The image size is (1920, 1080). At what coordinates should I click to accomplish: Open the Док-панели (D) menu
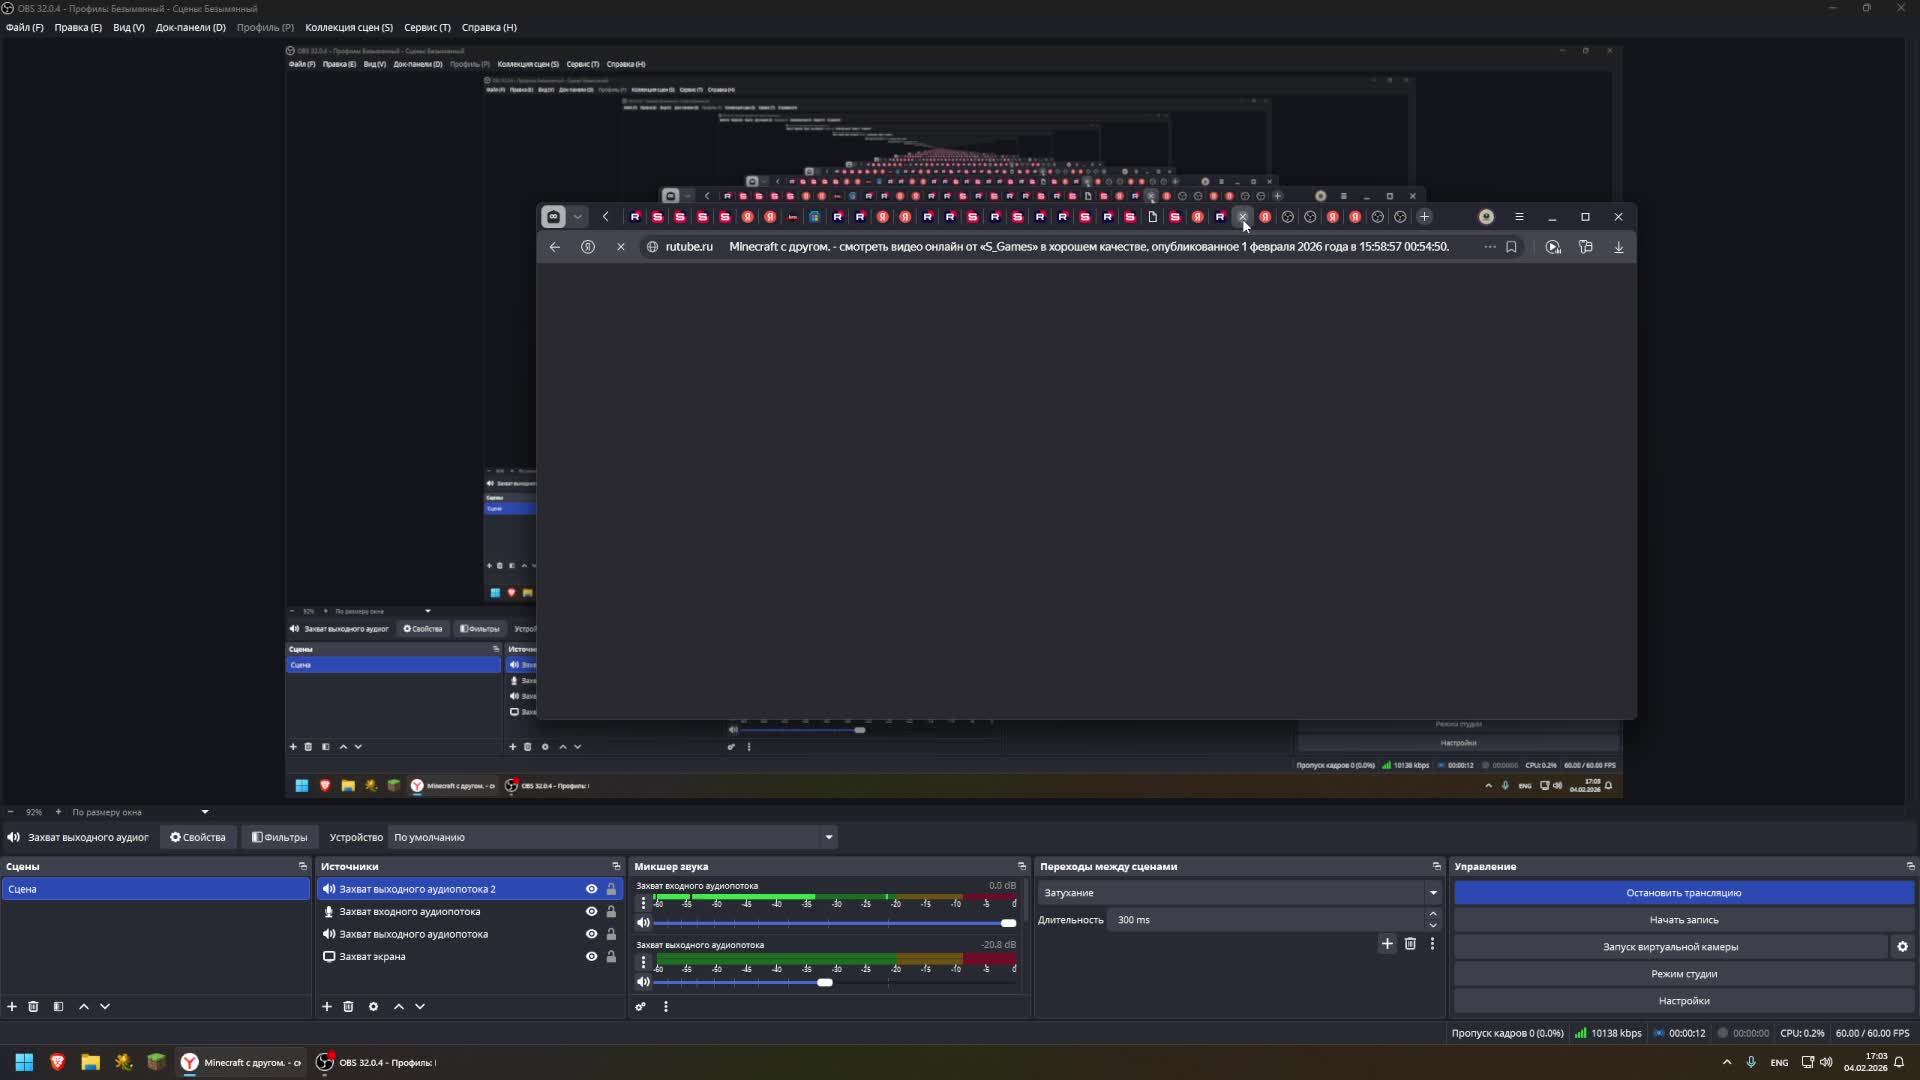coord(190,27)
